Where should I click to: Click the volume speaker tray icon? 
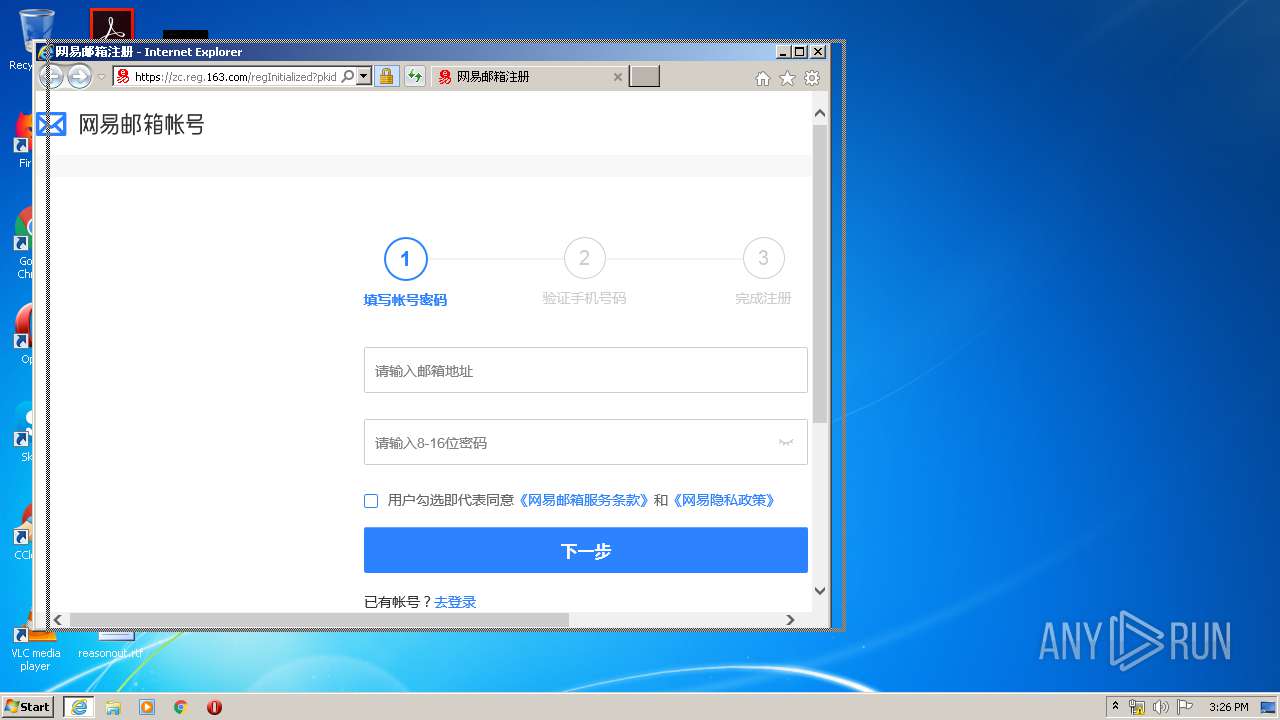1161,707
